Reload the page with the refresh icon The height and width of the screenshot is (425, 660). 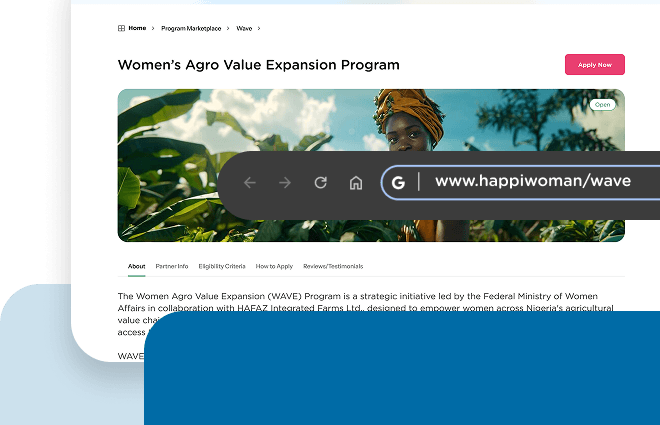pos(320,182)
